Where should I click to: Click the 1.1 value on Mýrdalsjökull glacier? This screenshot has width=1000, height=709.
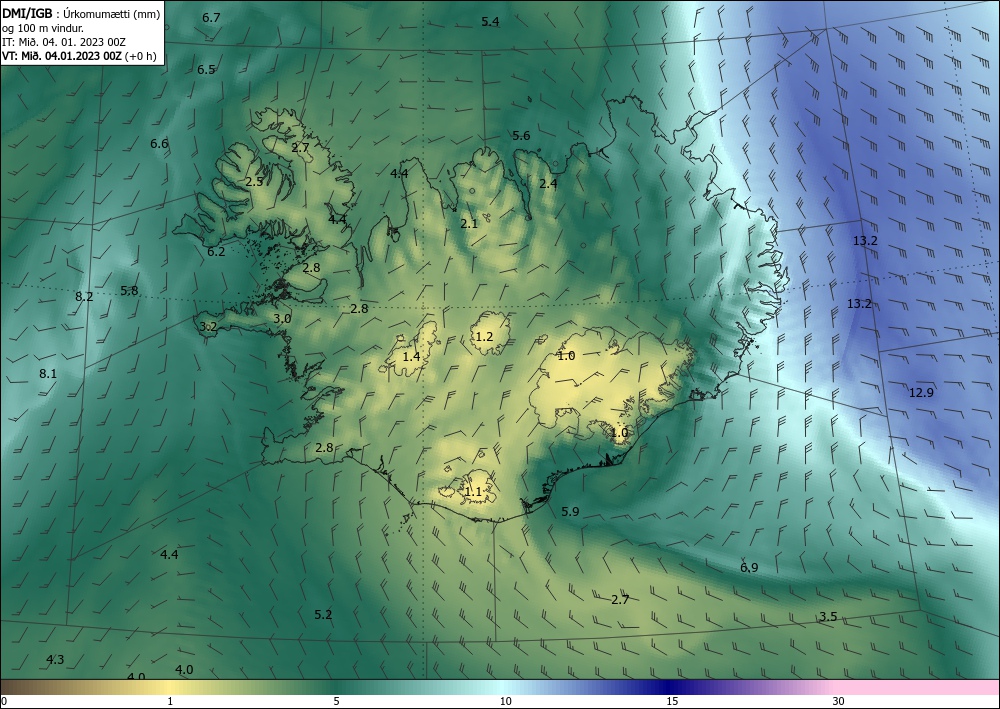(473, 492)
